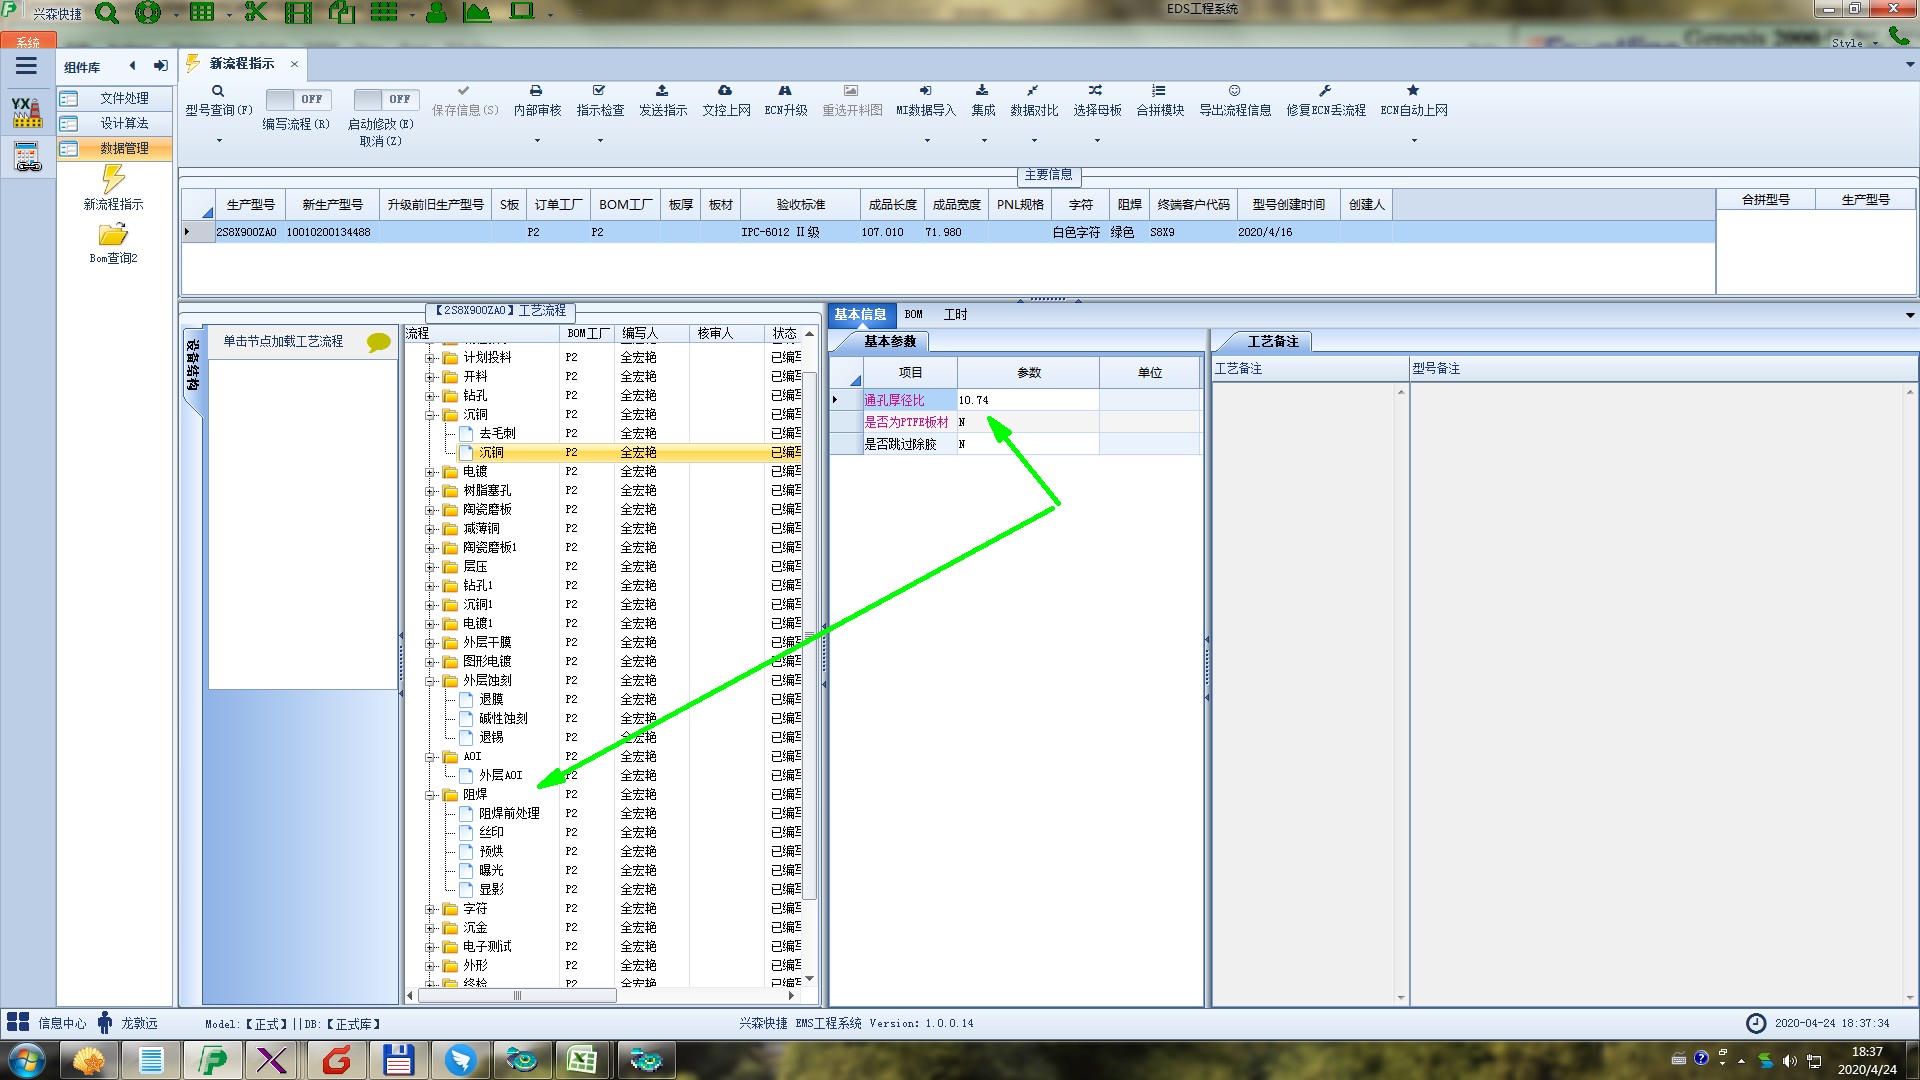This screenshot has height=1080, width=1920.
Task: Toggle the 编写流程 OFF switch
Action: tap(297, 99)
